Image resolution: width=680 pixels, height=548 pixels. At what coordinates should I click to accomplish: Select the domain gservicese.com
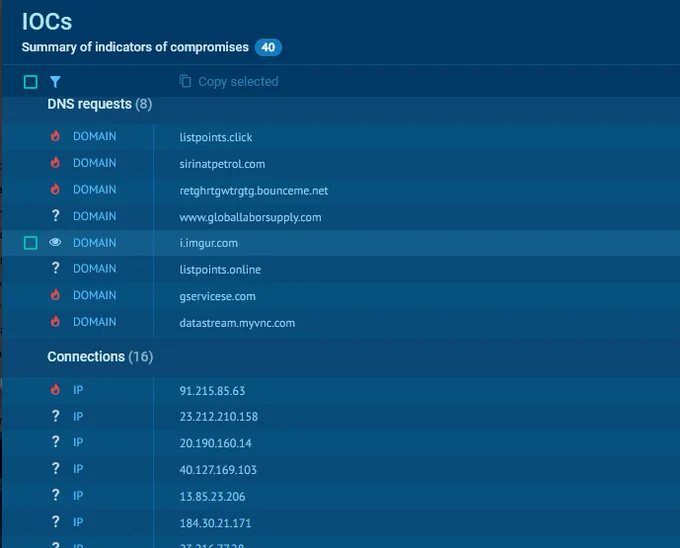217,297
